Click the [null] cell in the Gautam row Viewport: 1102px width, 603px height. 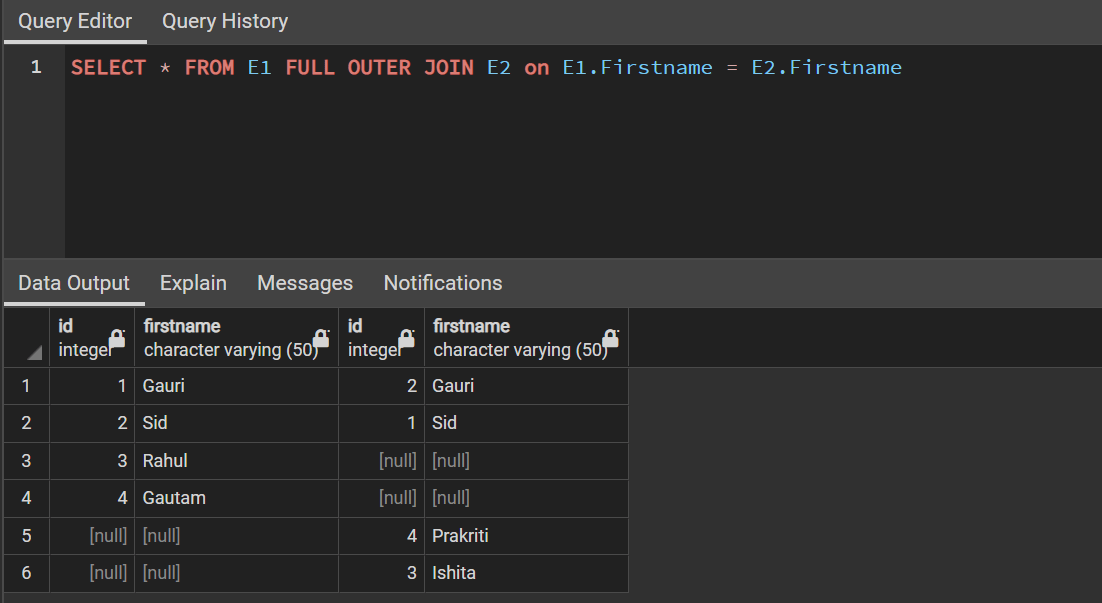pyautogui.click(x=397, y=497)
